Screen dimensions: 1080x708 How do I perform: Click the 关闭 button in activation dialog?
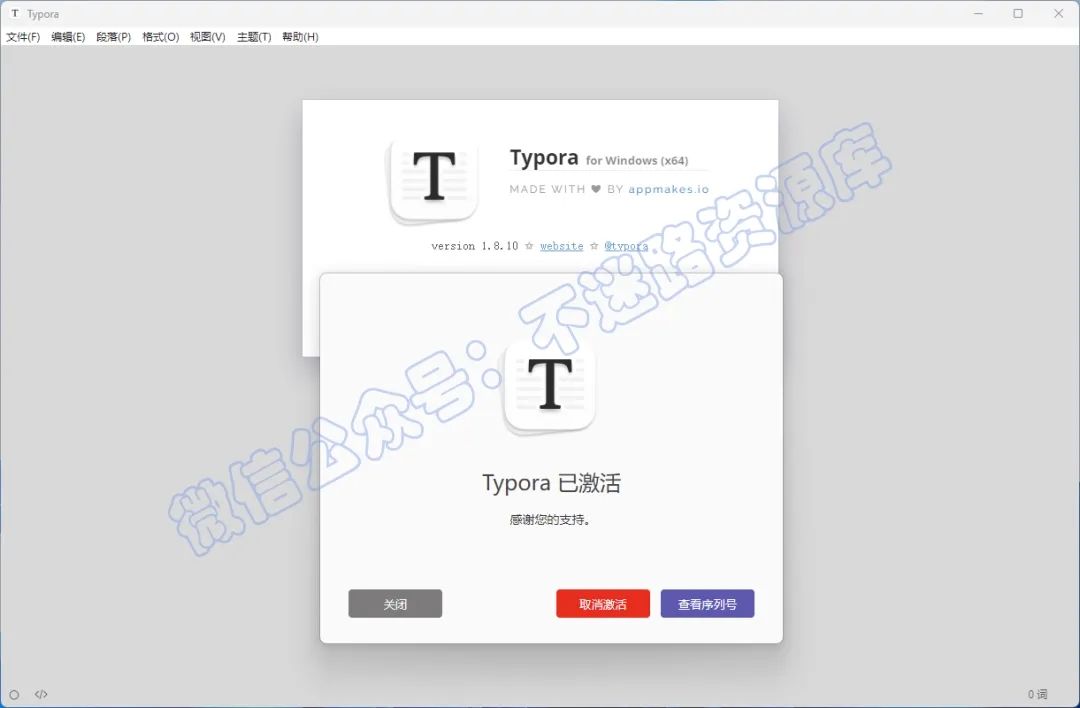pos(395,603)
